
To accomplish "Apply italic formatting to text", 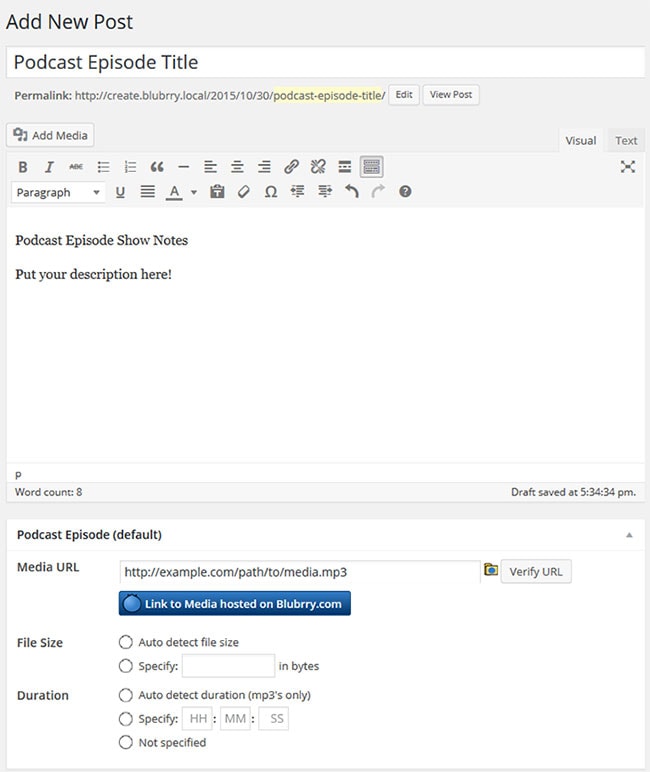I will (x=49, y=167).
